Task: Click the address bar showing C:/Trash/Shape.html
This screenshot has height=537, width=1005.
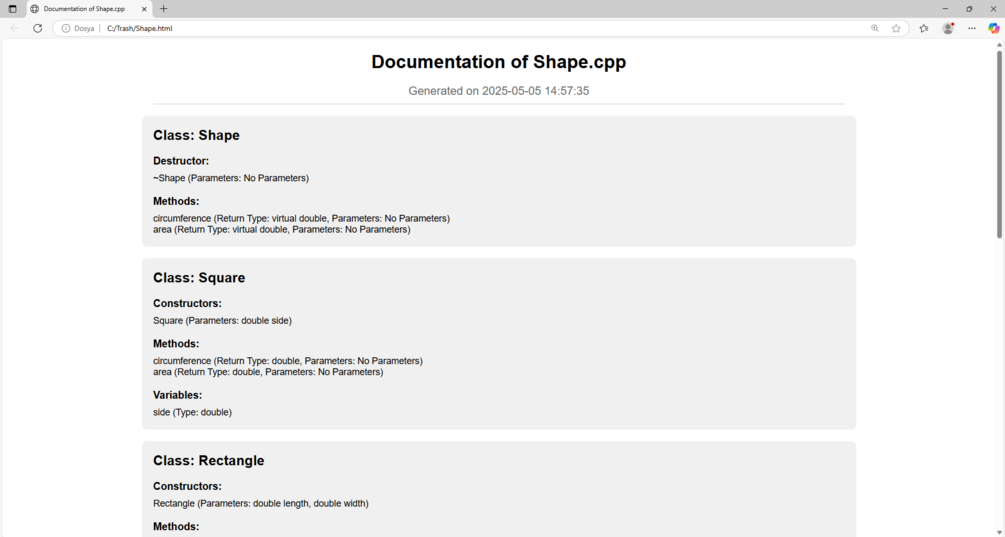Action: (400, 29)
